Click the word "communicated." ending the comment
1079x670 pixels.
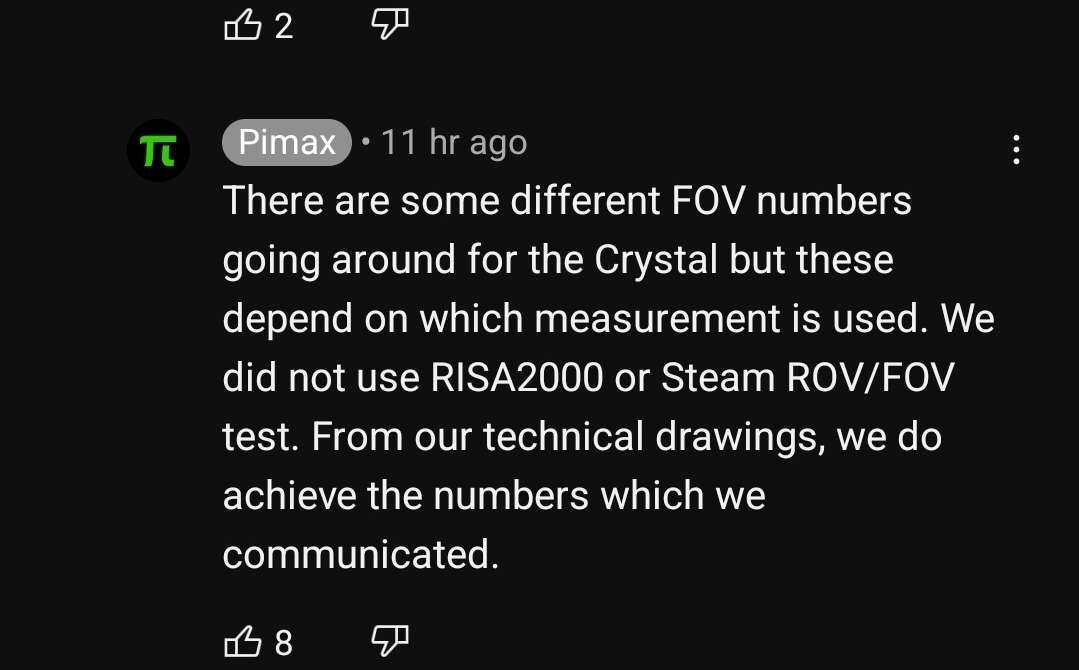360,555
